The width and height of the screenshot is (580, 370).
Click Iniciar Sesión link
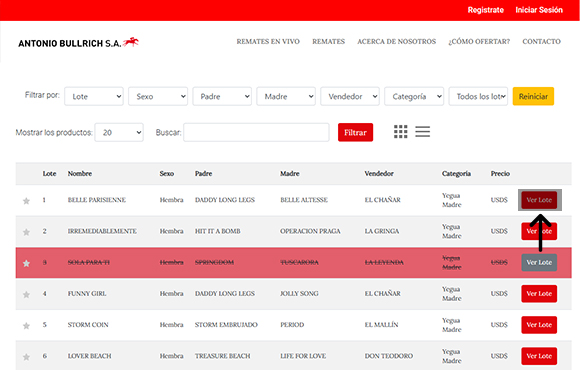click(539, 10)
